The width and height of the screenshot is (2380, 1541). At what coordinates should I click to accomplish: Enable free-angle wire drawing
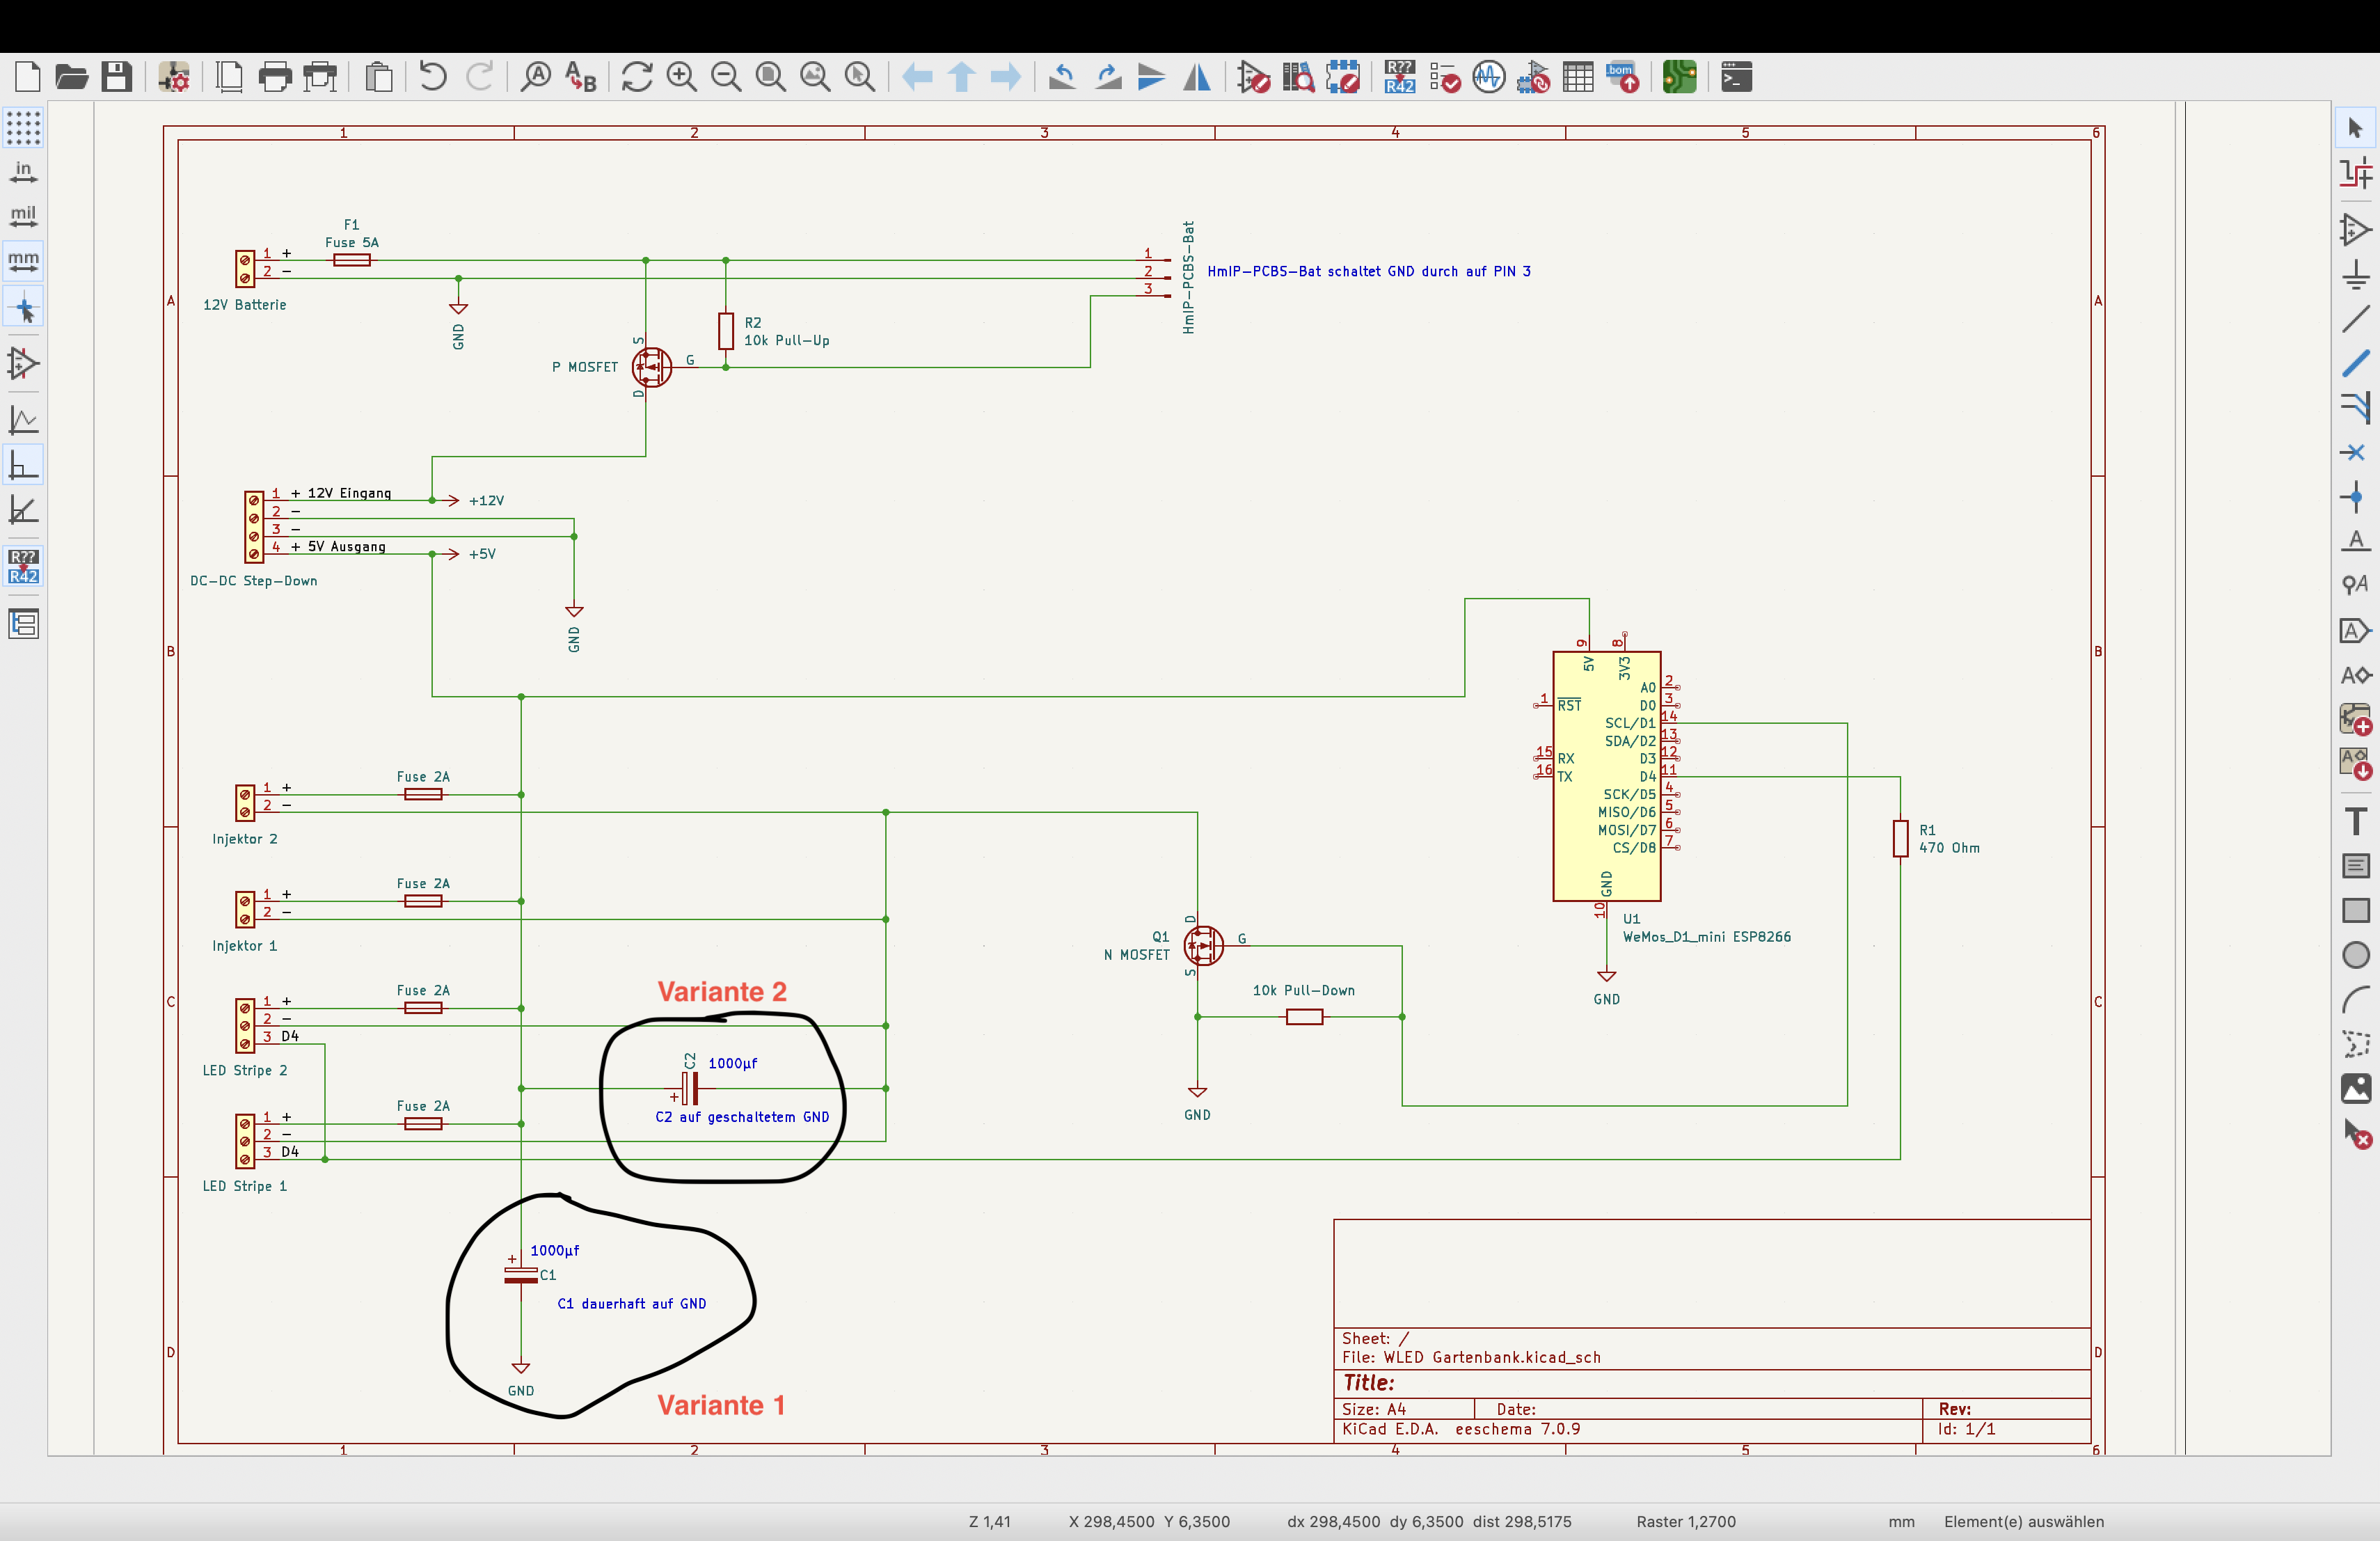(x=23, y=421)
